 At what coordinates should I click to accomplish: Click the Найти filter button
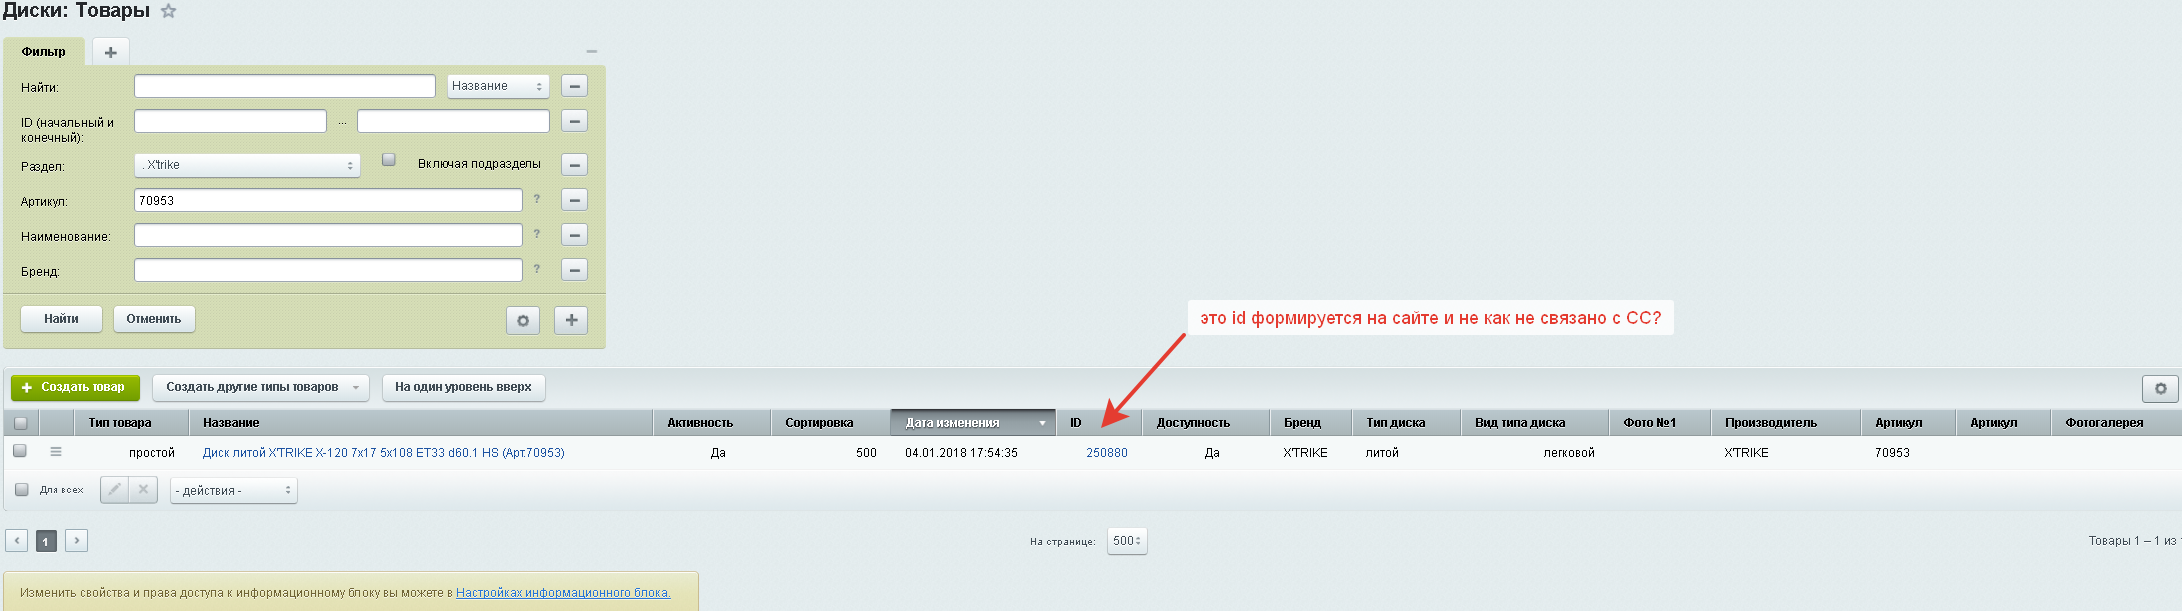point(61,319)
